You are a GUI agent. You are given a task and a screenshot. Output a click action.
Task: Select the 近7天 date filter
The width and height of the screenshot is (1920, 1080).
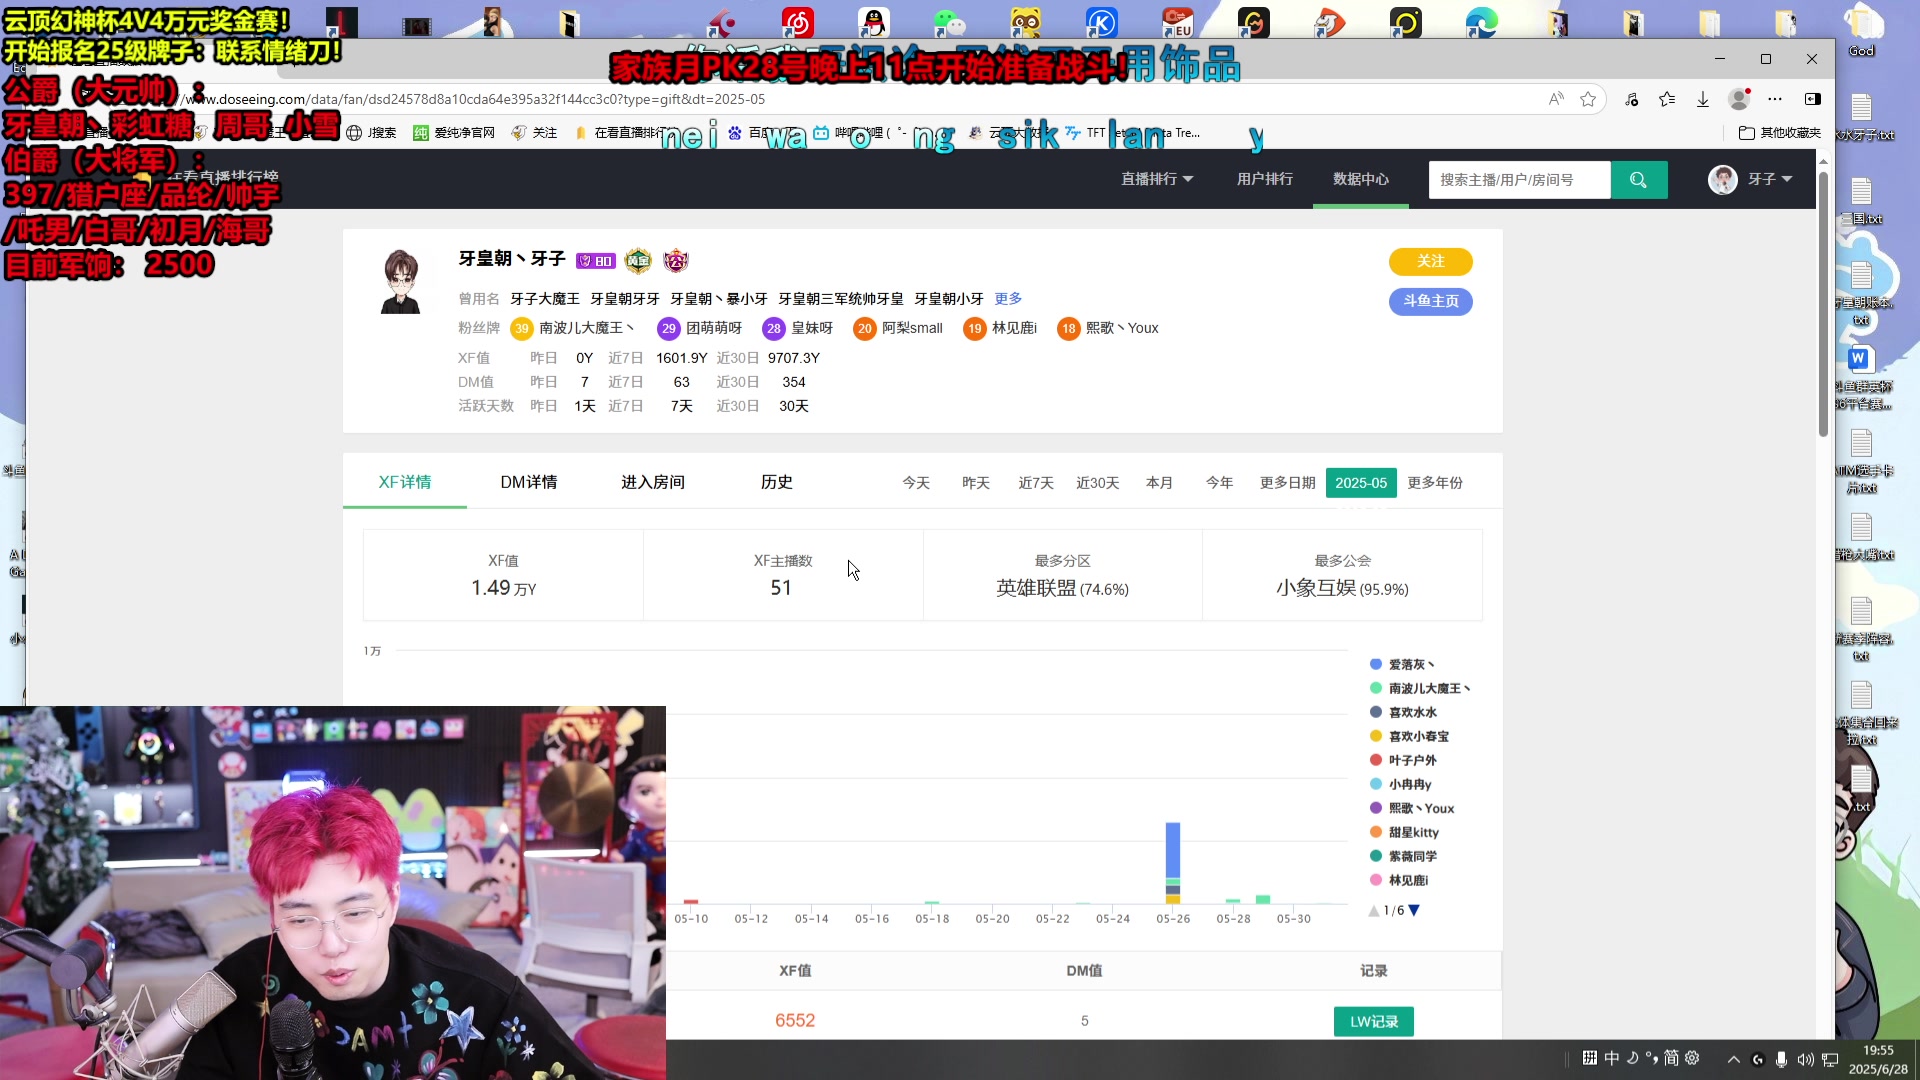(x=1036, y=483)
